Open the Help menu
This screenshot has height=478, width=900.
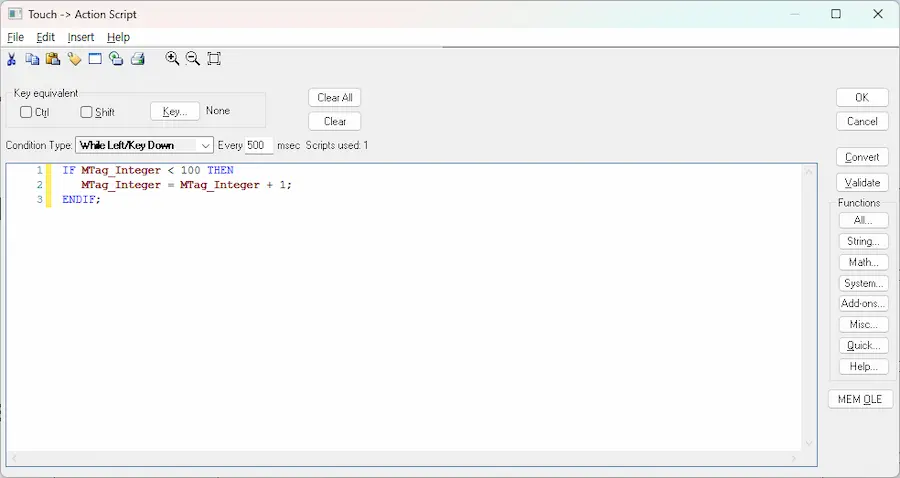118,37
